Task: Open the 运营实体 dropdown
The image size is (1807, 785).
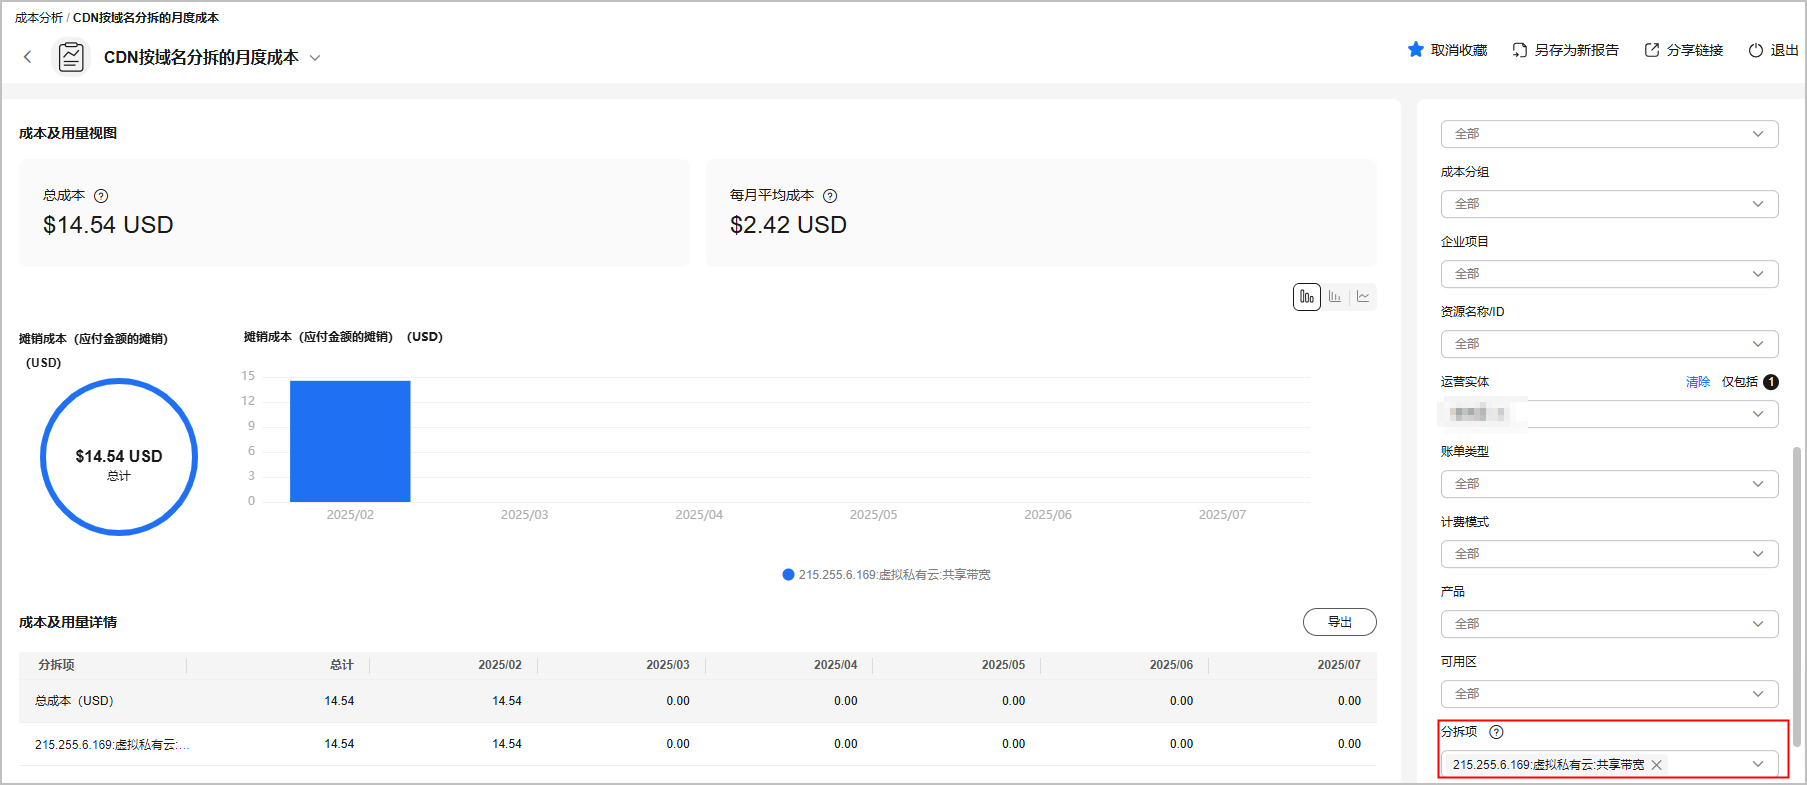Action: (1609, 414)
